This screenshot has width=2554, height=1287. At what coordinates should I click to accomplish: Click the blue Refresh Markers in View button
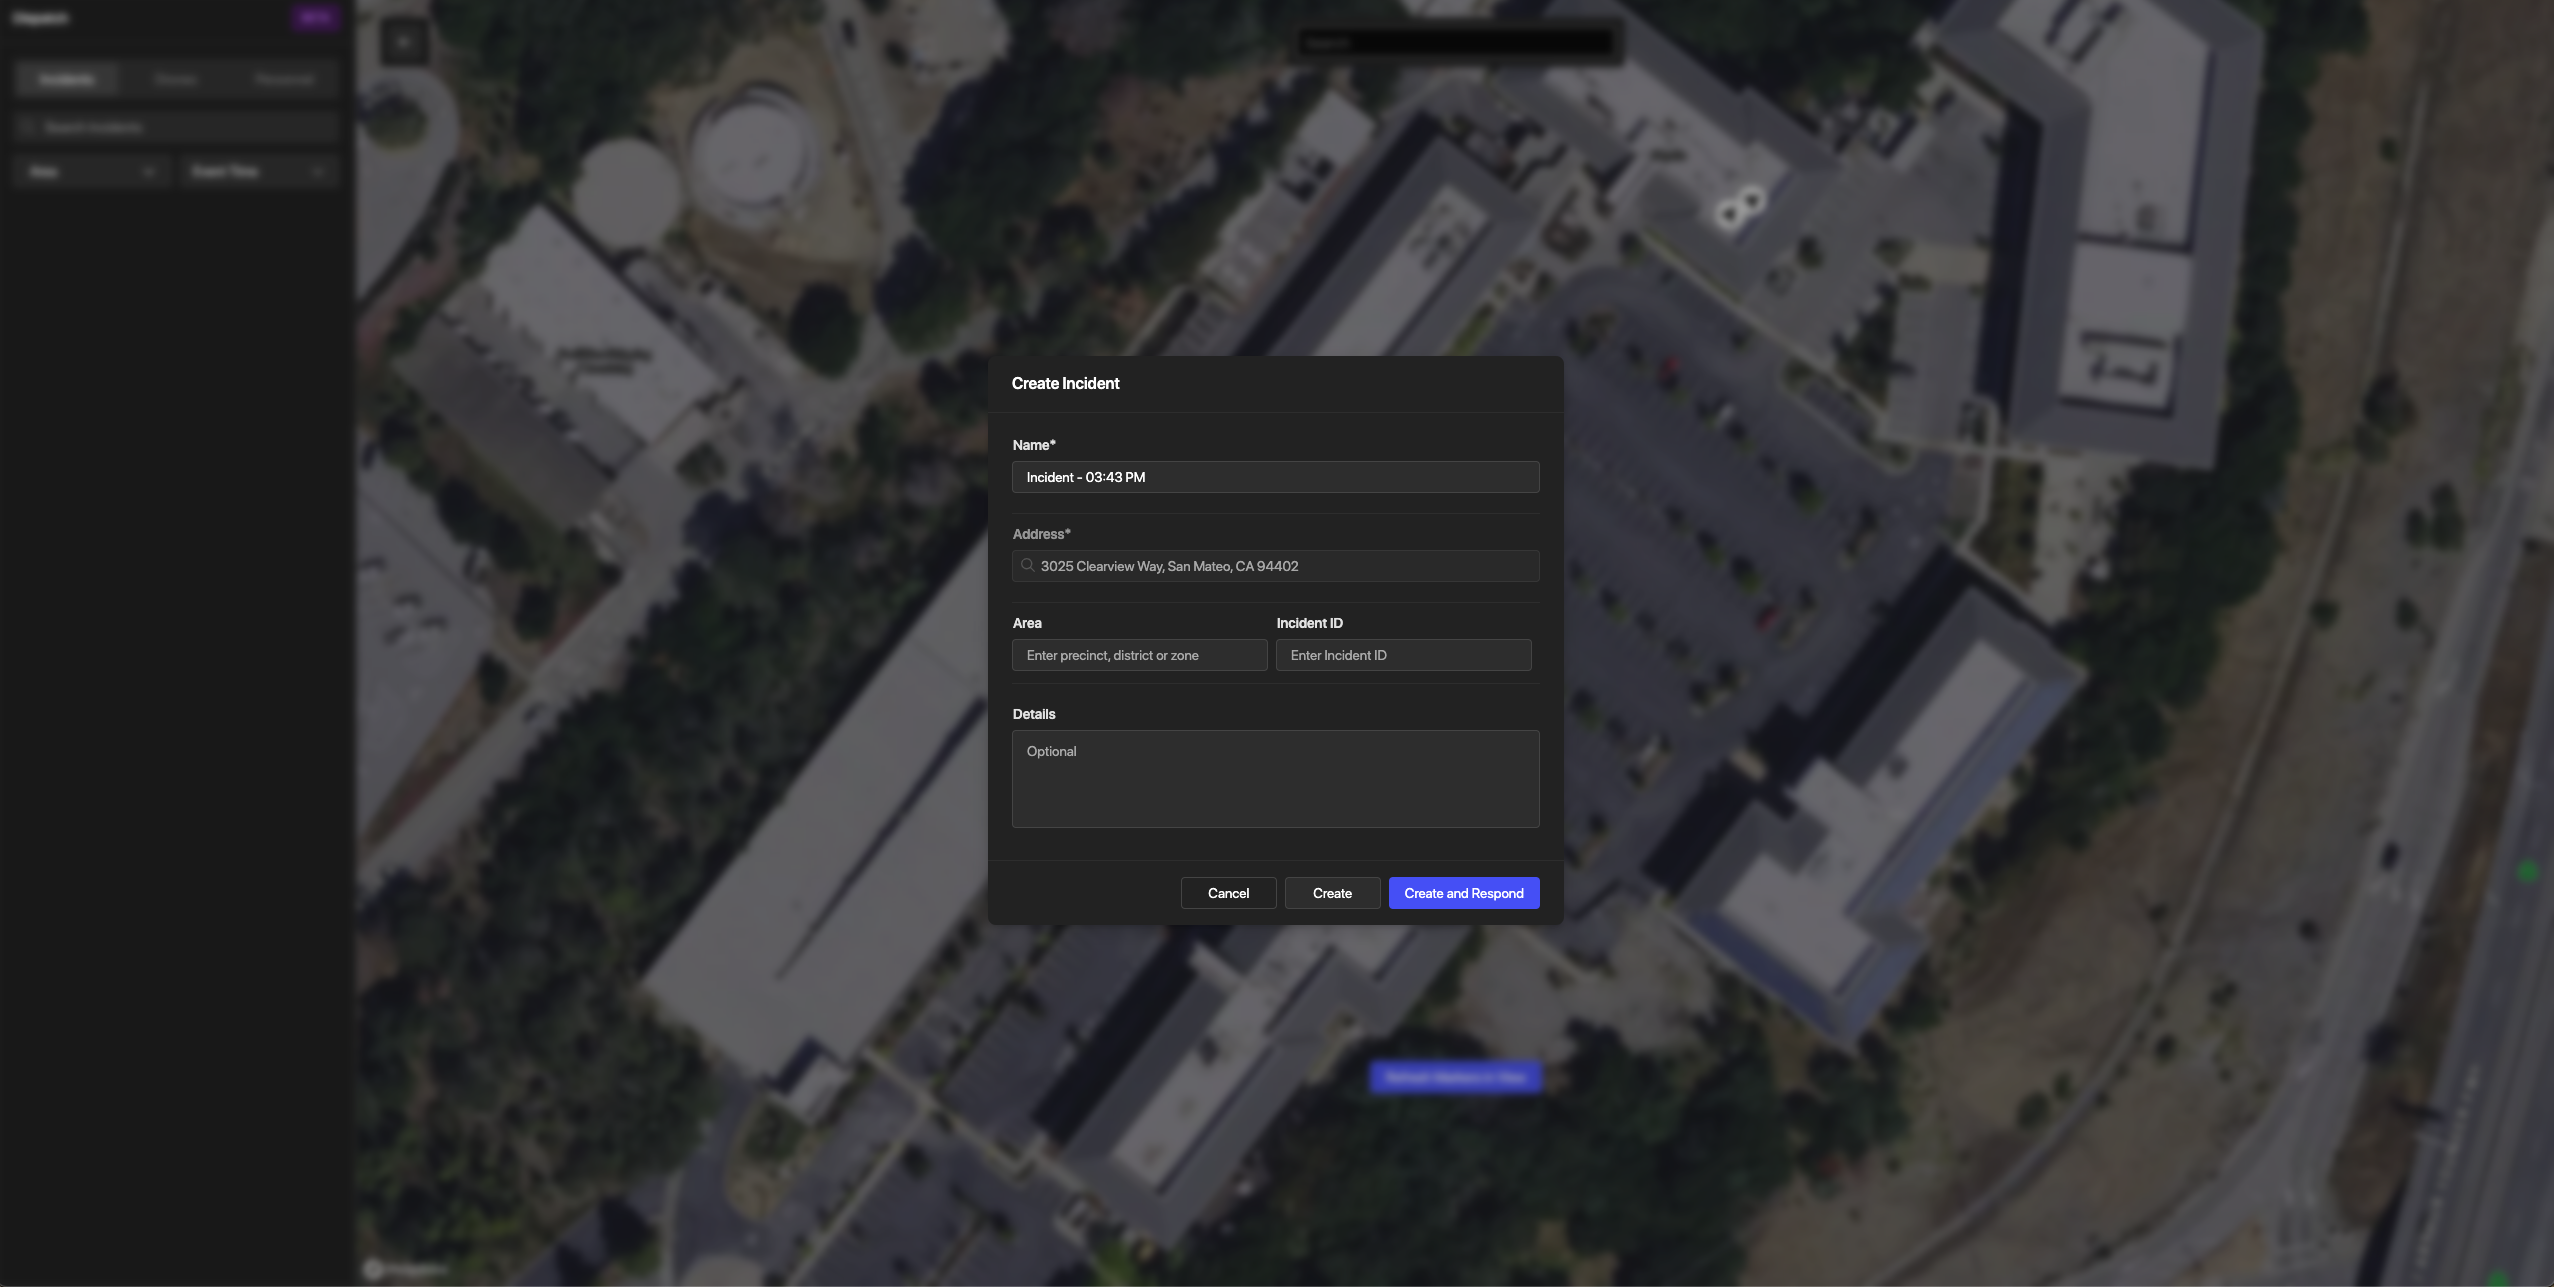pos(1455,1077)
